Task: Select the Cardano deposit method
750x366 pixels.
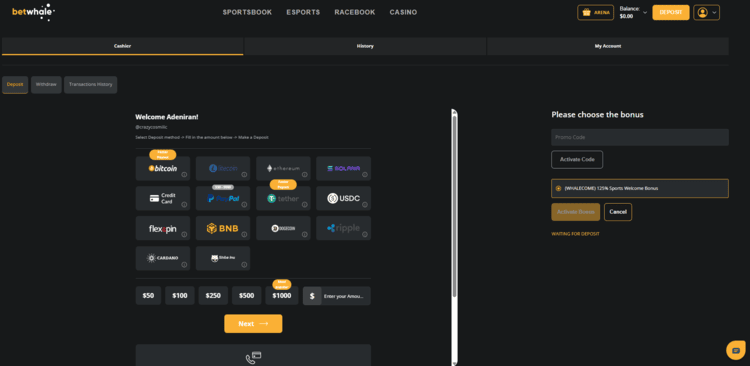Action: pos(163,258)
